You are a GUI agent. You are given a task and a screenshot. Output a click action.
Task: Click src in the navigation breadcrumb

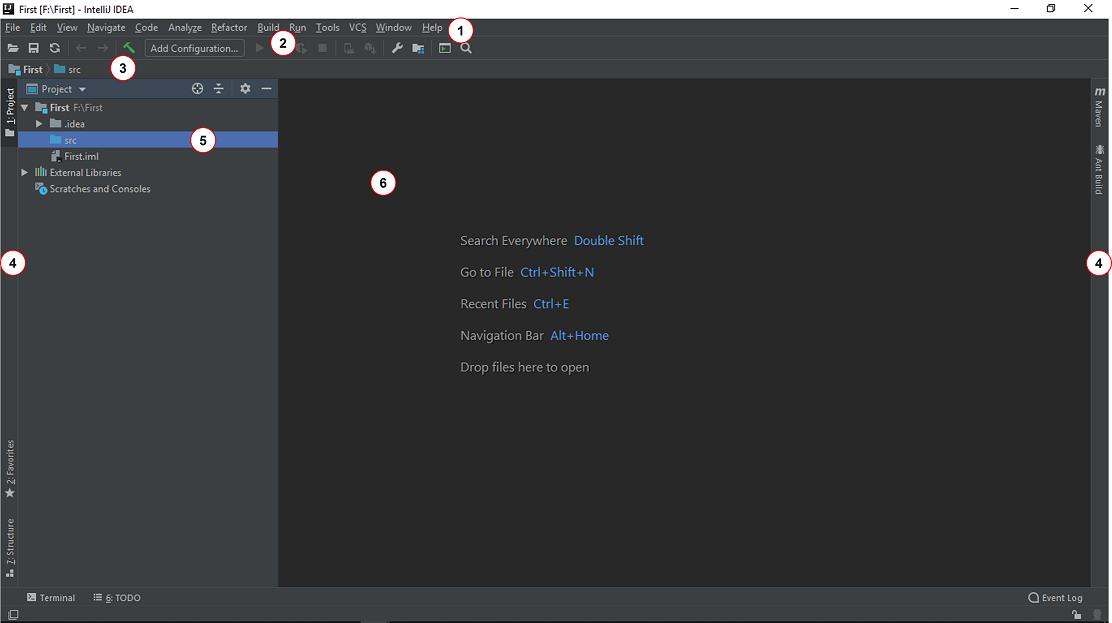[67, 70]
